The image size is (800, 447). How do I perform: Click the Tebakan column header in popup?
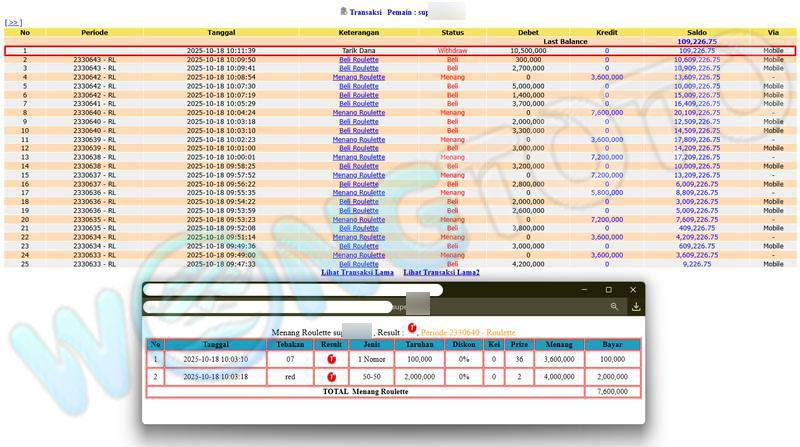(x=290, y=344)
